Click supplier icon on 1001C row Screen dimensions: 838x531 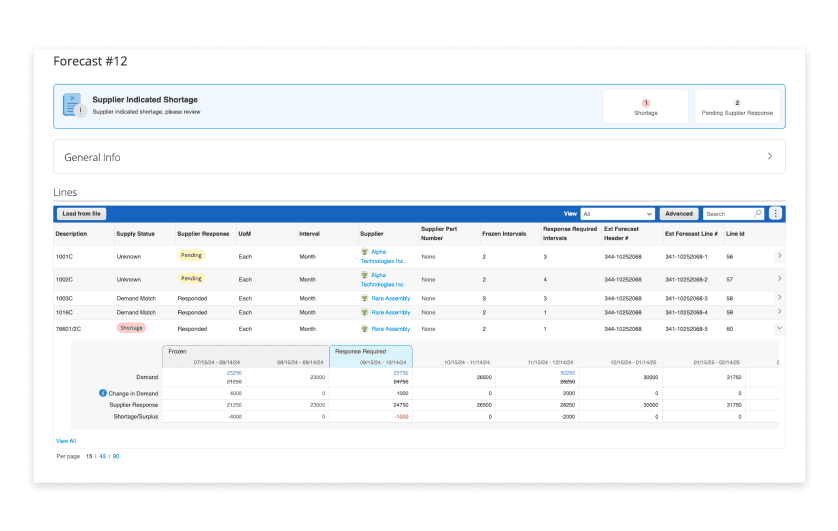(364, 252)
